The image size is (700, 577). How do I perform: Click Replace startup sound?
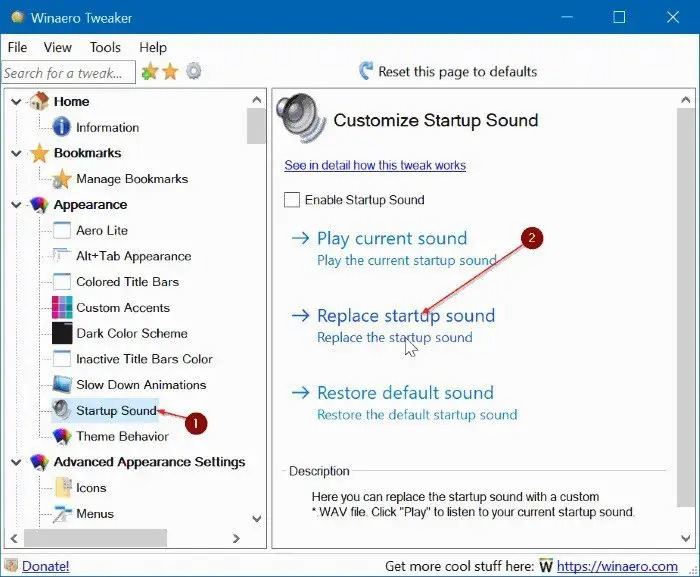click(405, 316)
